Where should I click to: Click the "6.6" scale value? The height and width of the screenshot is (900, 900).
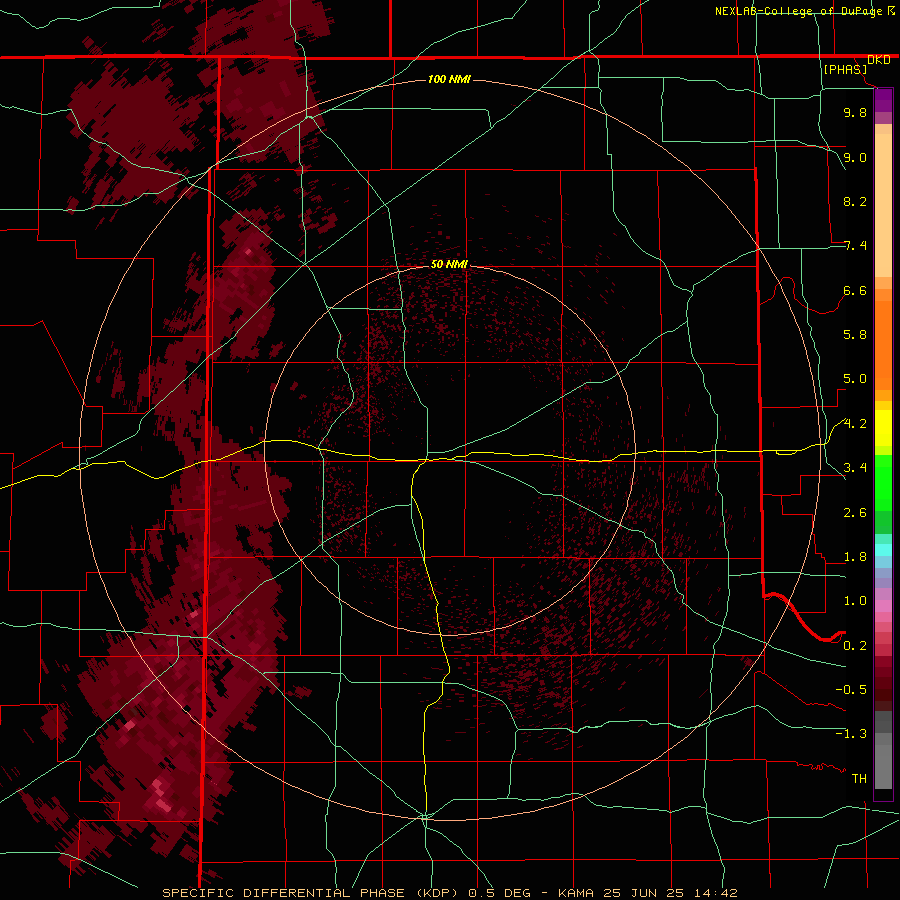click(x=855, y=290)
